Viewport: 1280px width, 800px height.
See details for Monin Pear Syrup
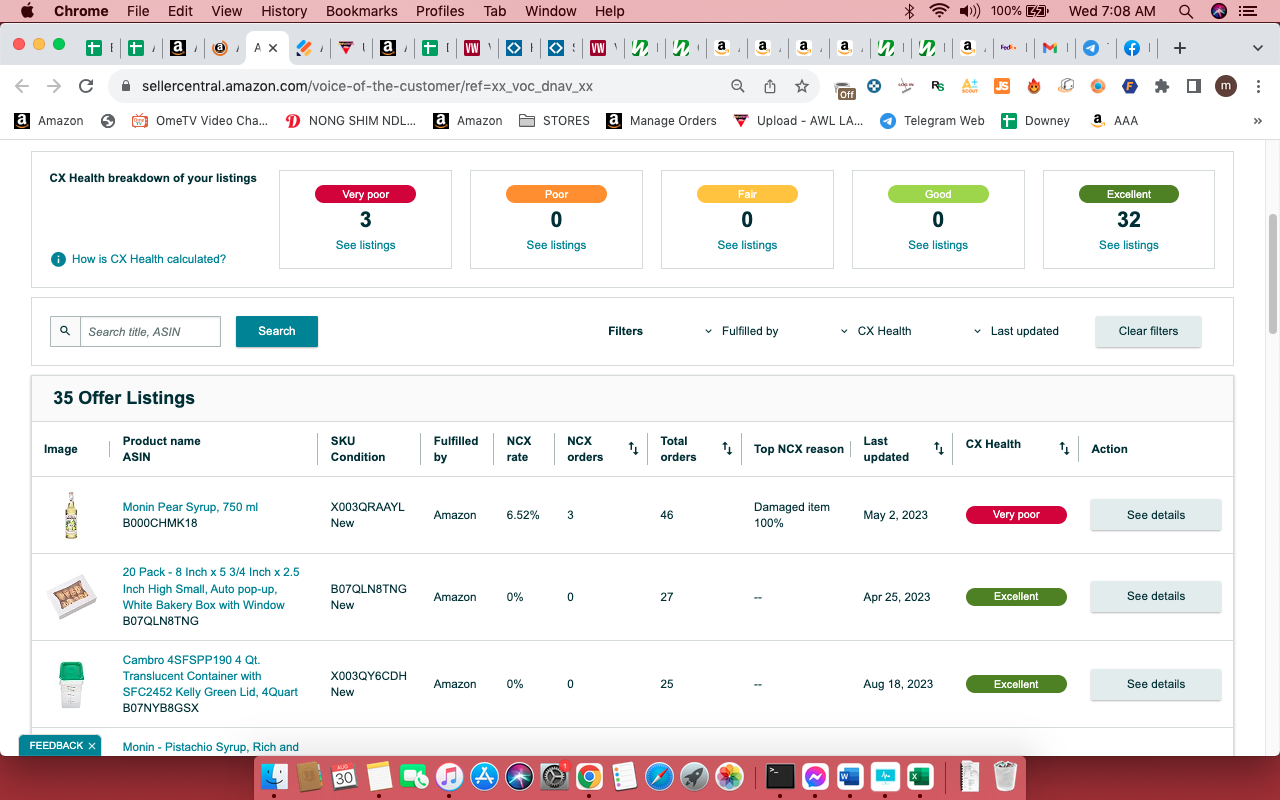pos(1155,515)
